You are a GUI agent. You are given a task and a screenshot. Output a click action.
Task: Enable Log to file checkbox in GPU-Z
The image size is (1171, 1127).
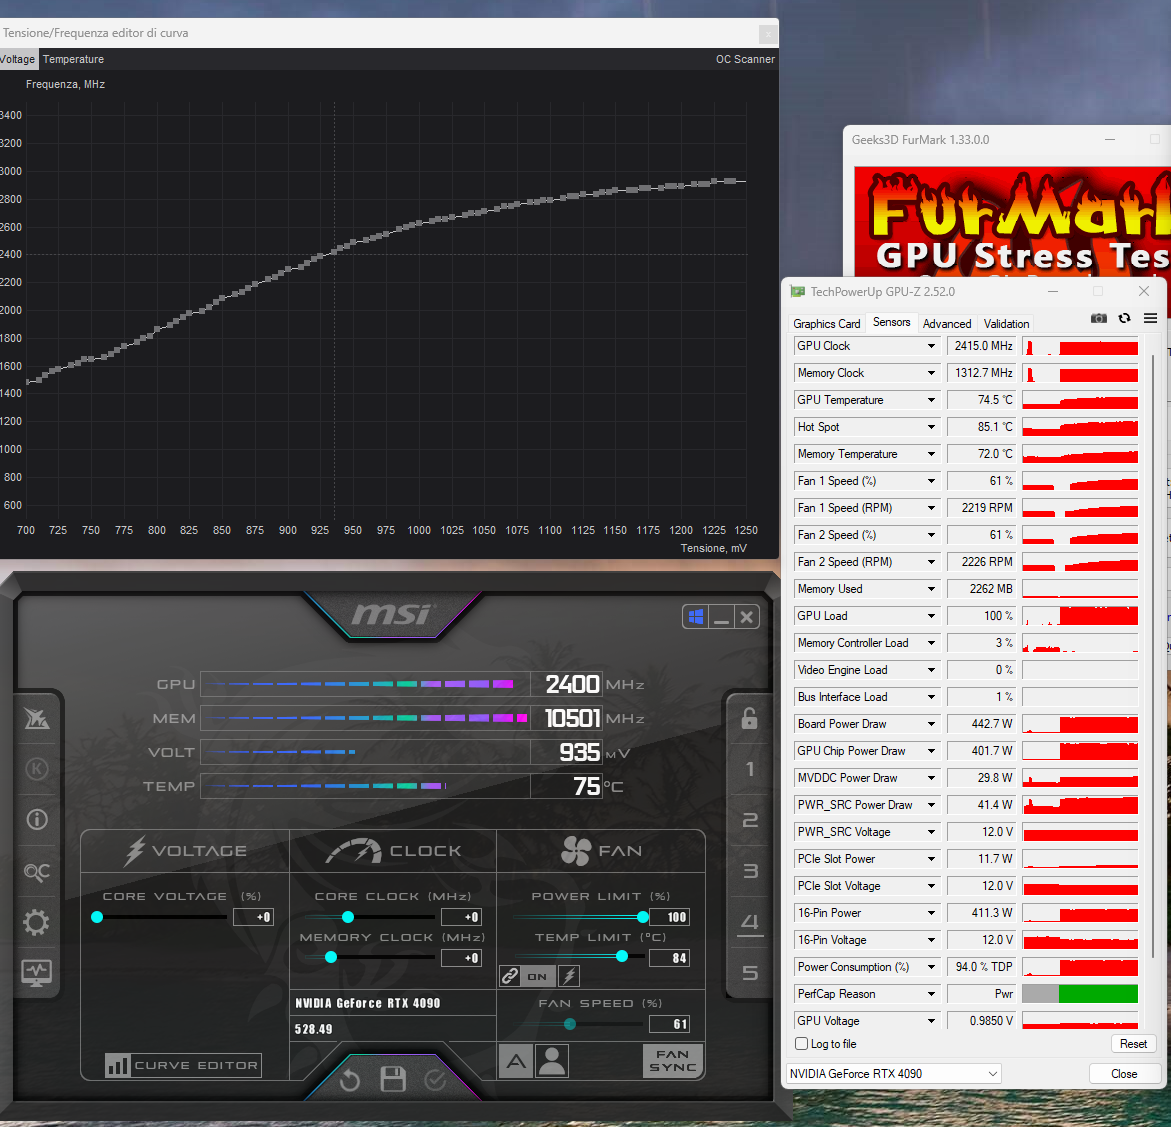[x=802, y=1043]
